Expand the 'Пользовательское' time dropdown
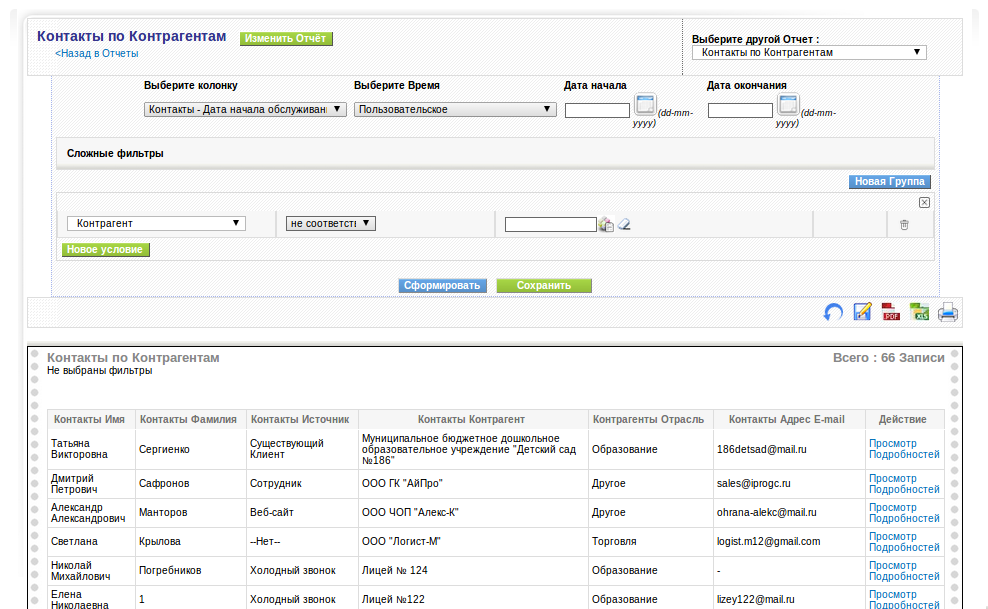This screenshot has height=609, width=988. pyautogui.click(x=455, y=110)
